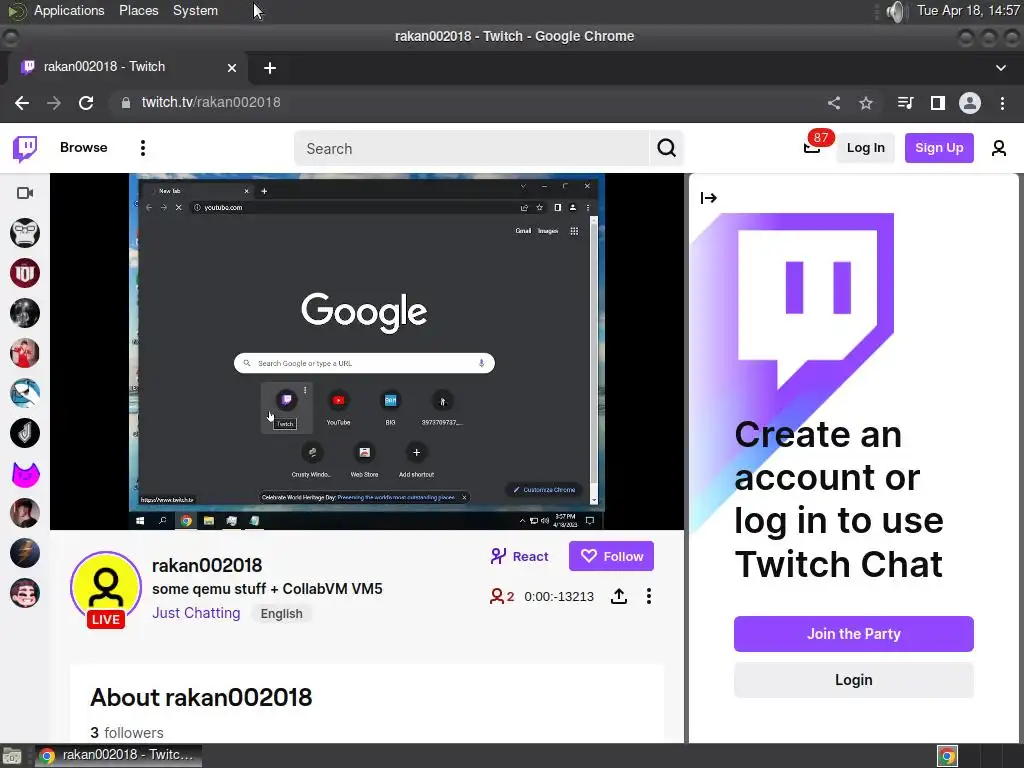Open the dark grayscale avatar channel in sidebar

(x=25, y=313)
